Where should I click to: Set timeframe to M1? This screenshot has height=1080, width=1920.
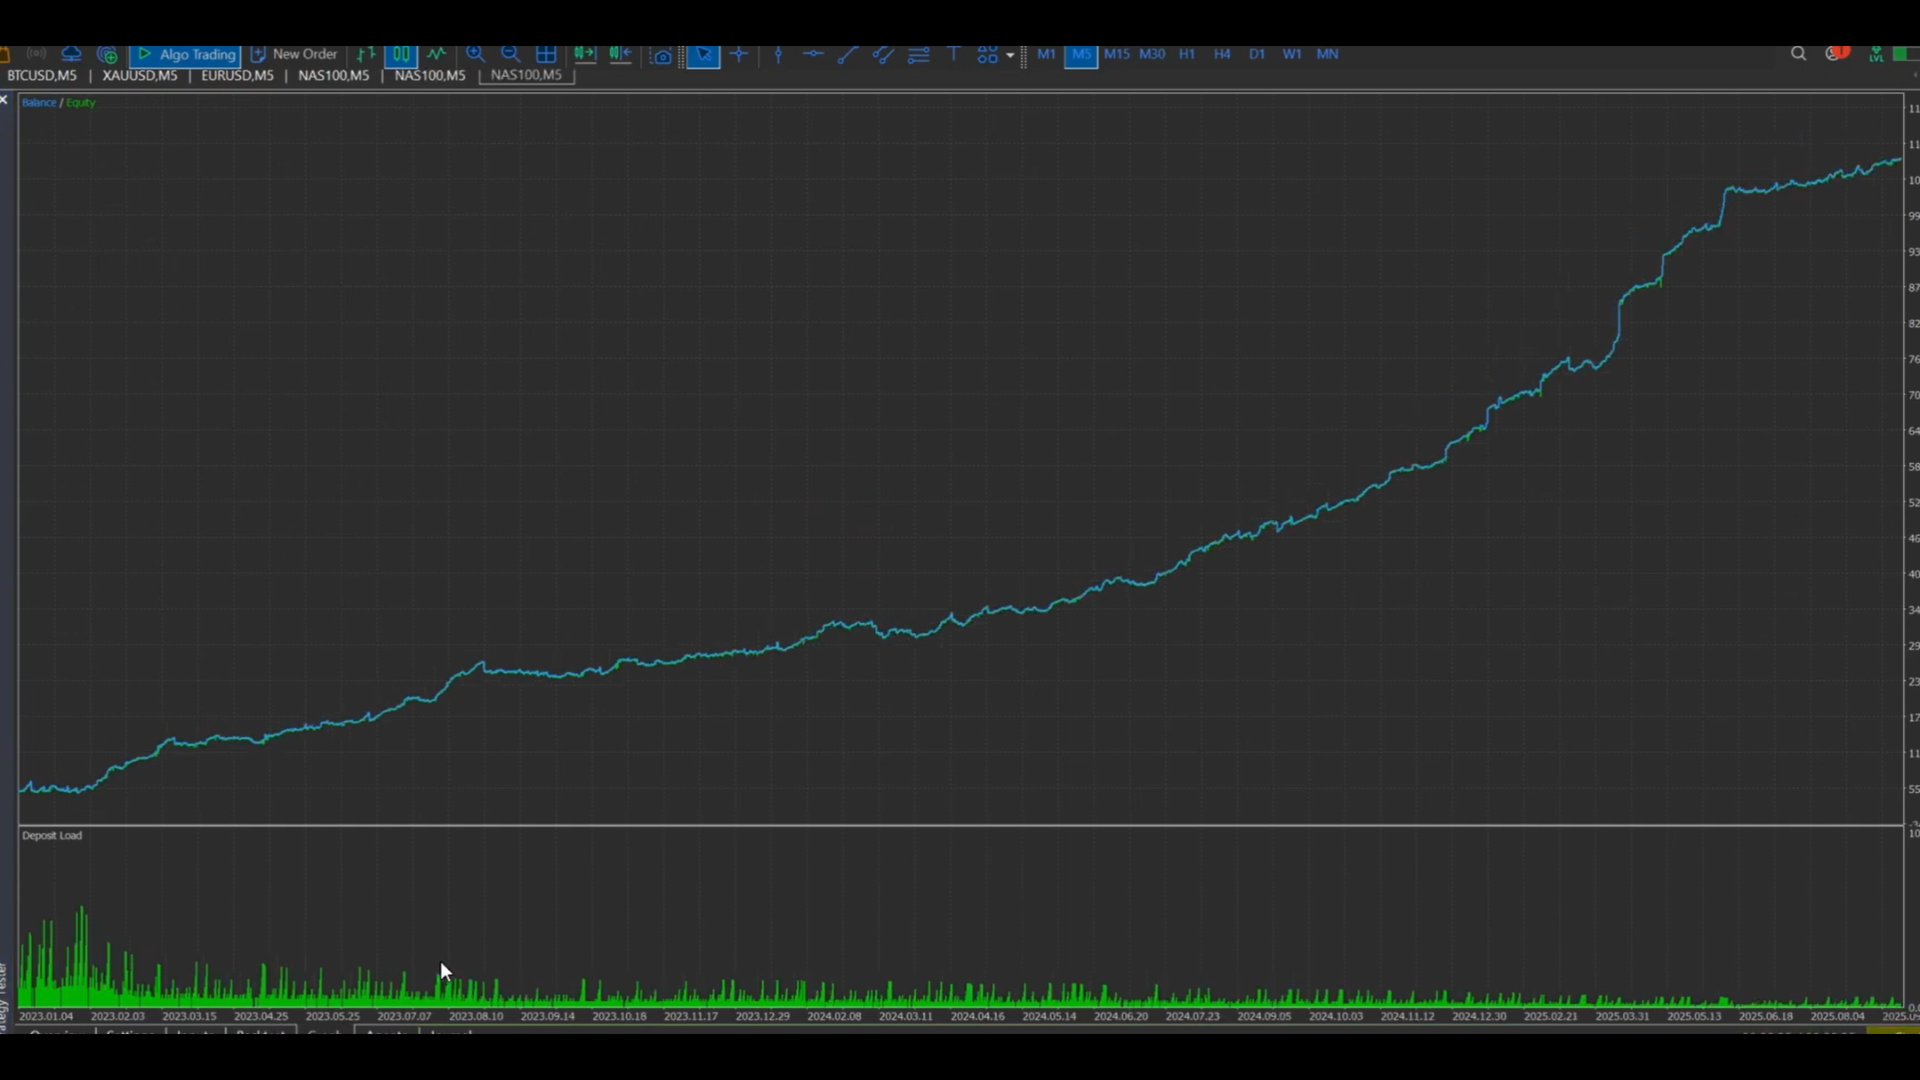(1046, 54)
